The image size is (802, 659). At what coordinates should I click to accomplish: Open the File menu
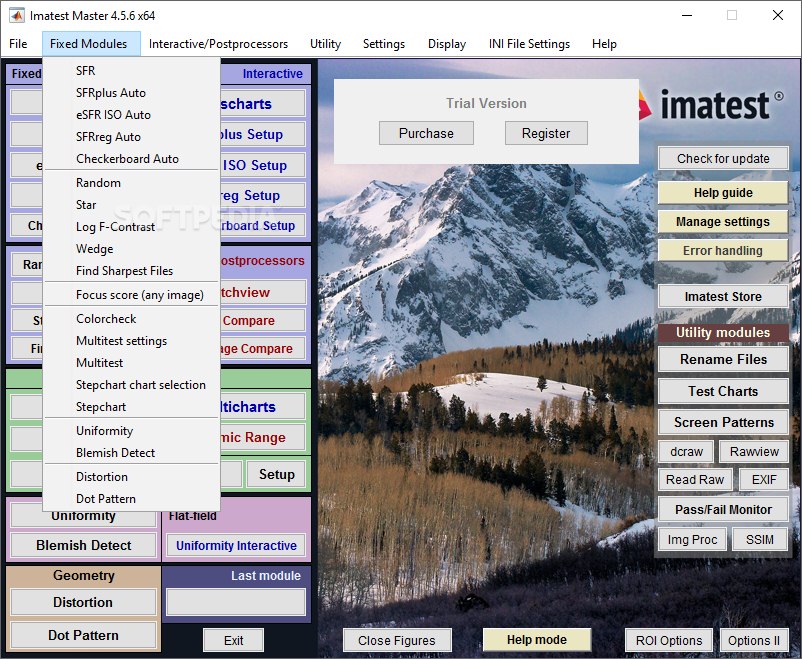coord(18,44)
